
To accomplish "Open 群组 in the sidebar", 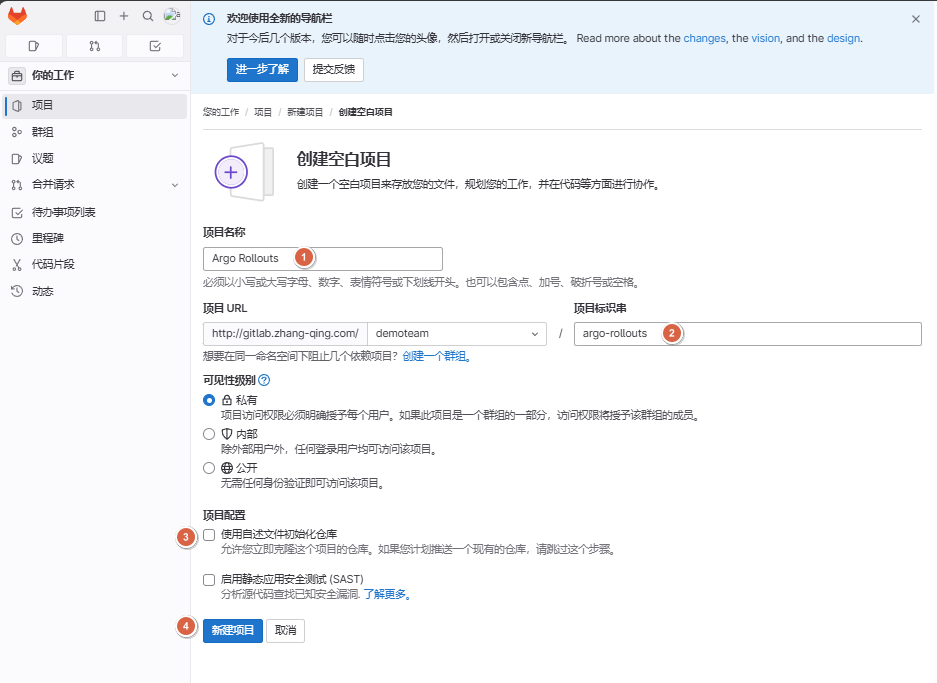I will 96,132.
